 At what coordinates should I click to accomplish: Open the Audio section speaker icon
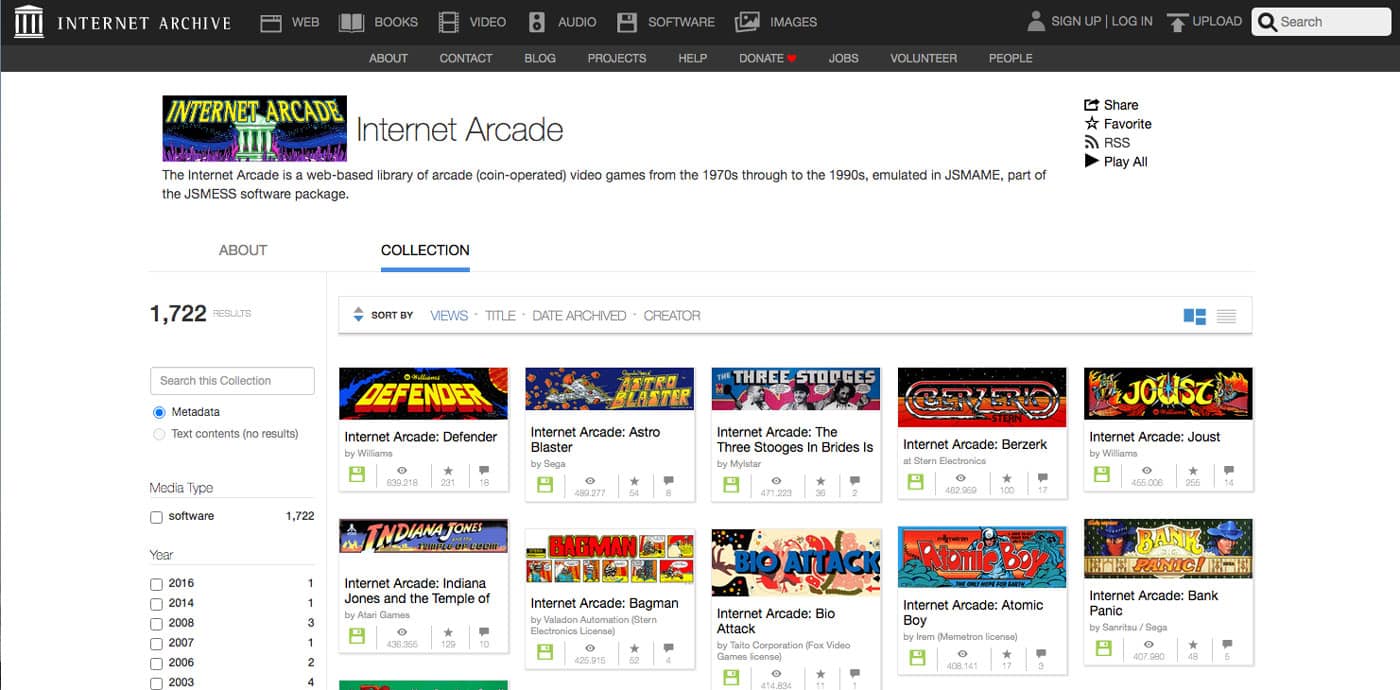click(537, 22)
